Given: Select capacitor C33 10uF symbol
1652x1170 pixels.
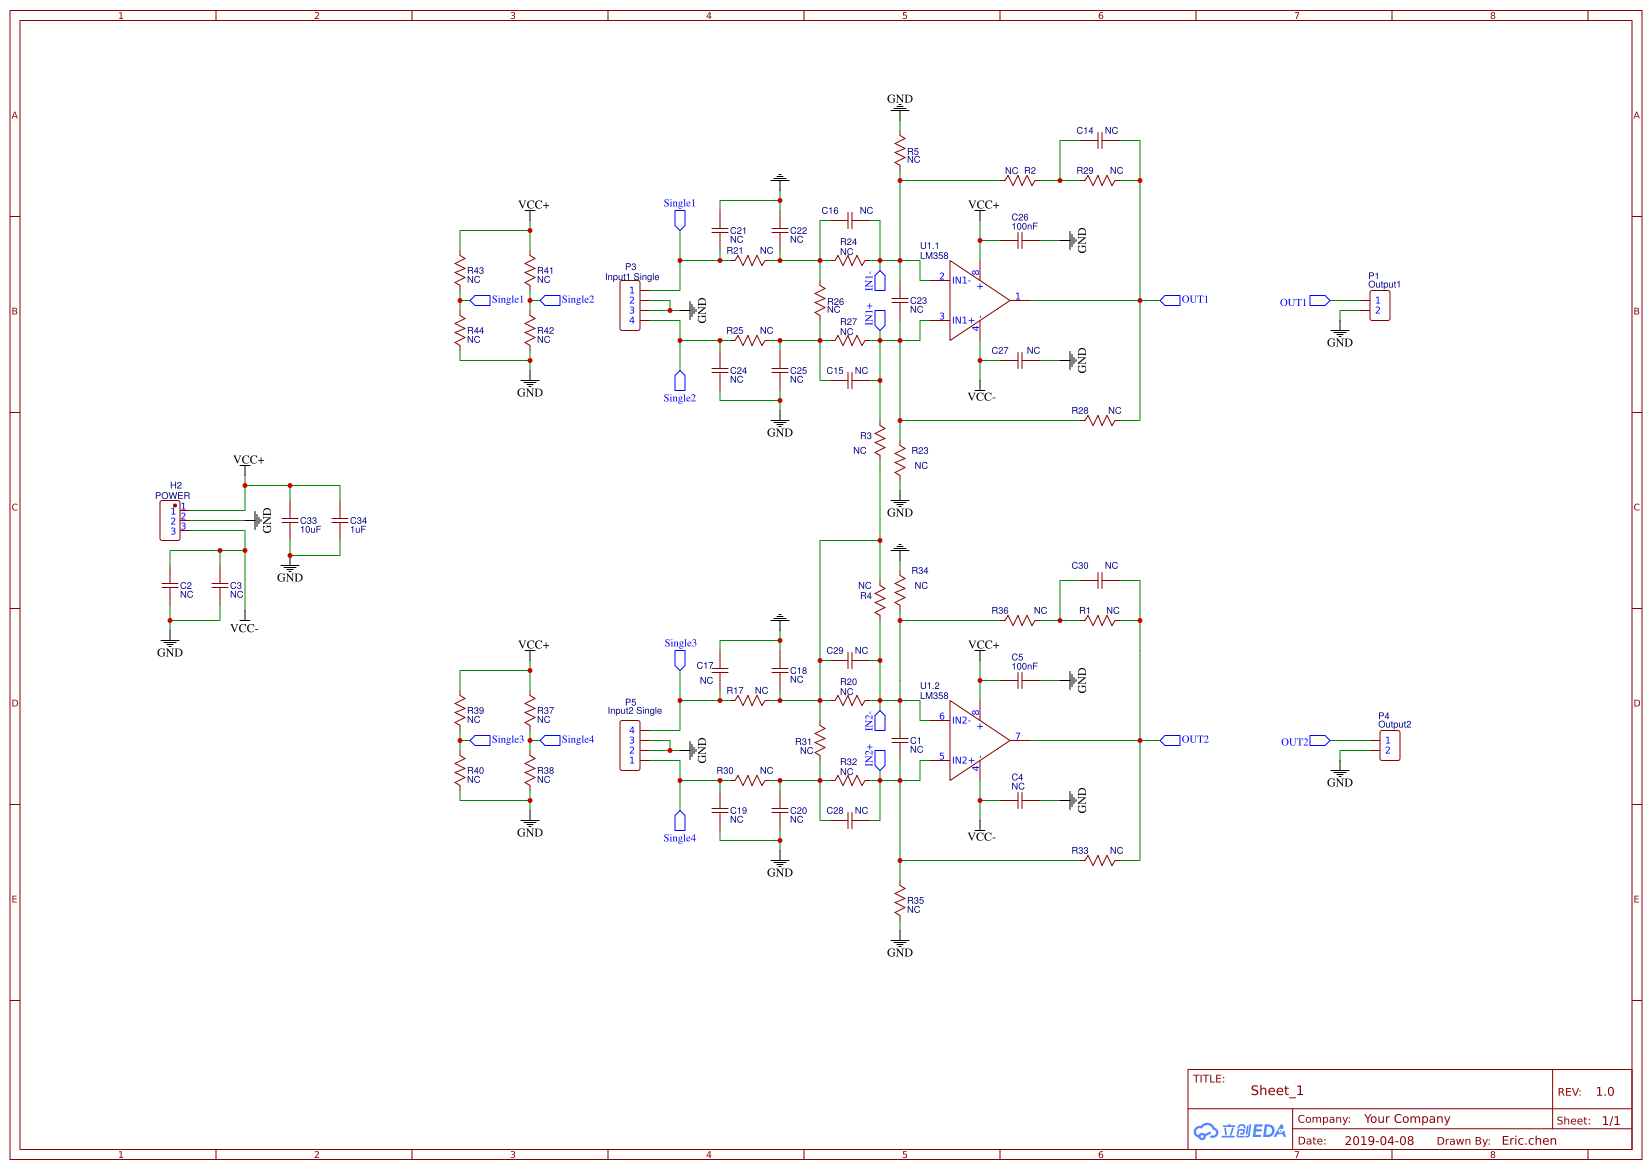Looking at the screenshot, I should (290, 520).
